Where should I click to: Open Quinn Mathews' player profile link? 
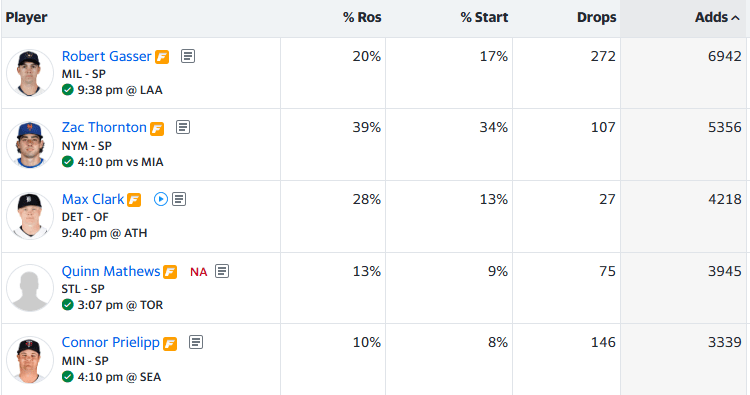[111, 271]
